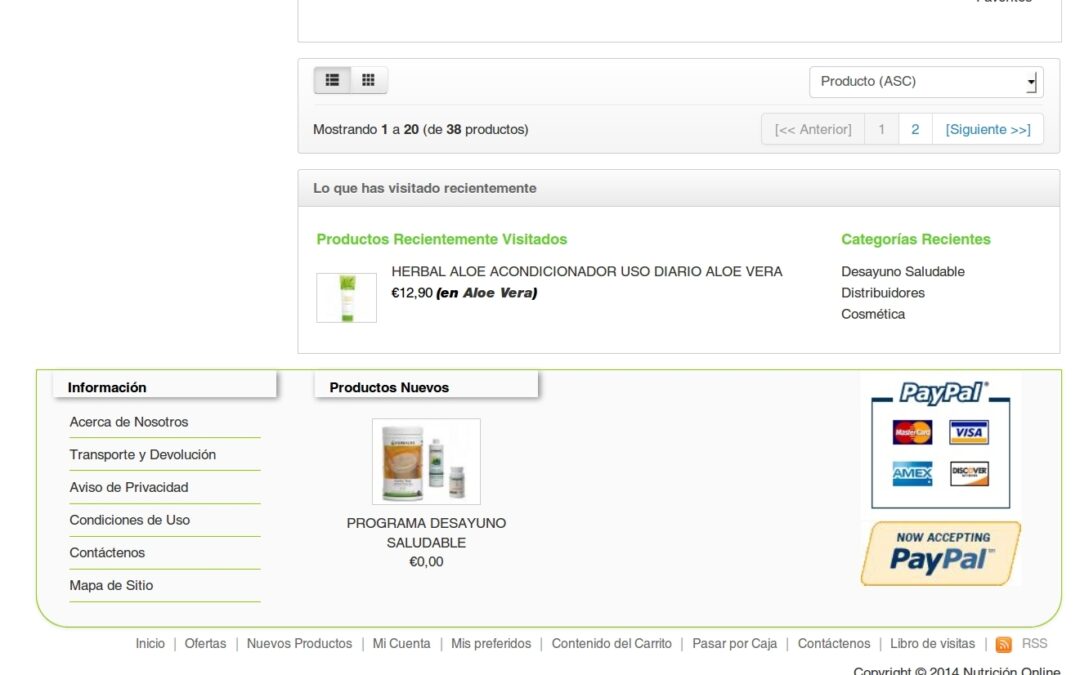
Task: Click the MasterCard logo
Action: [912, 433]
